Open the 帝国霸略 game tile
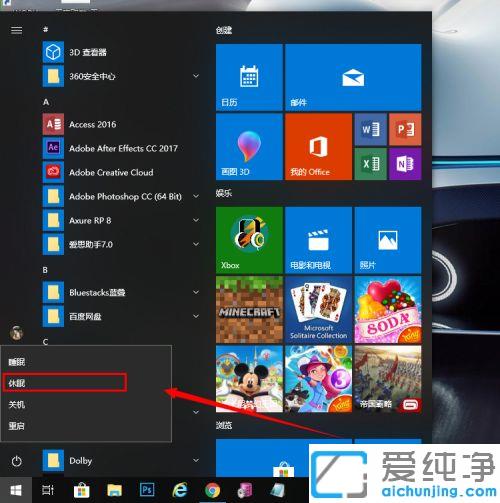This screenshot has height=503, width=500. (x=388, y=379)
